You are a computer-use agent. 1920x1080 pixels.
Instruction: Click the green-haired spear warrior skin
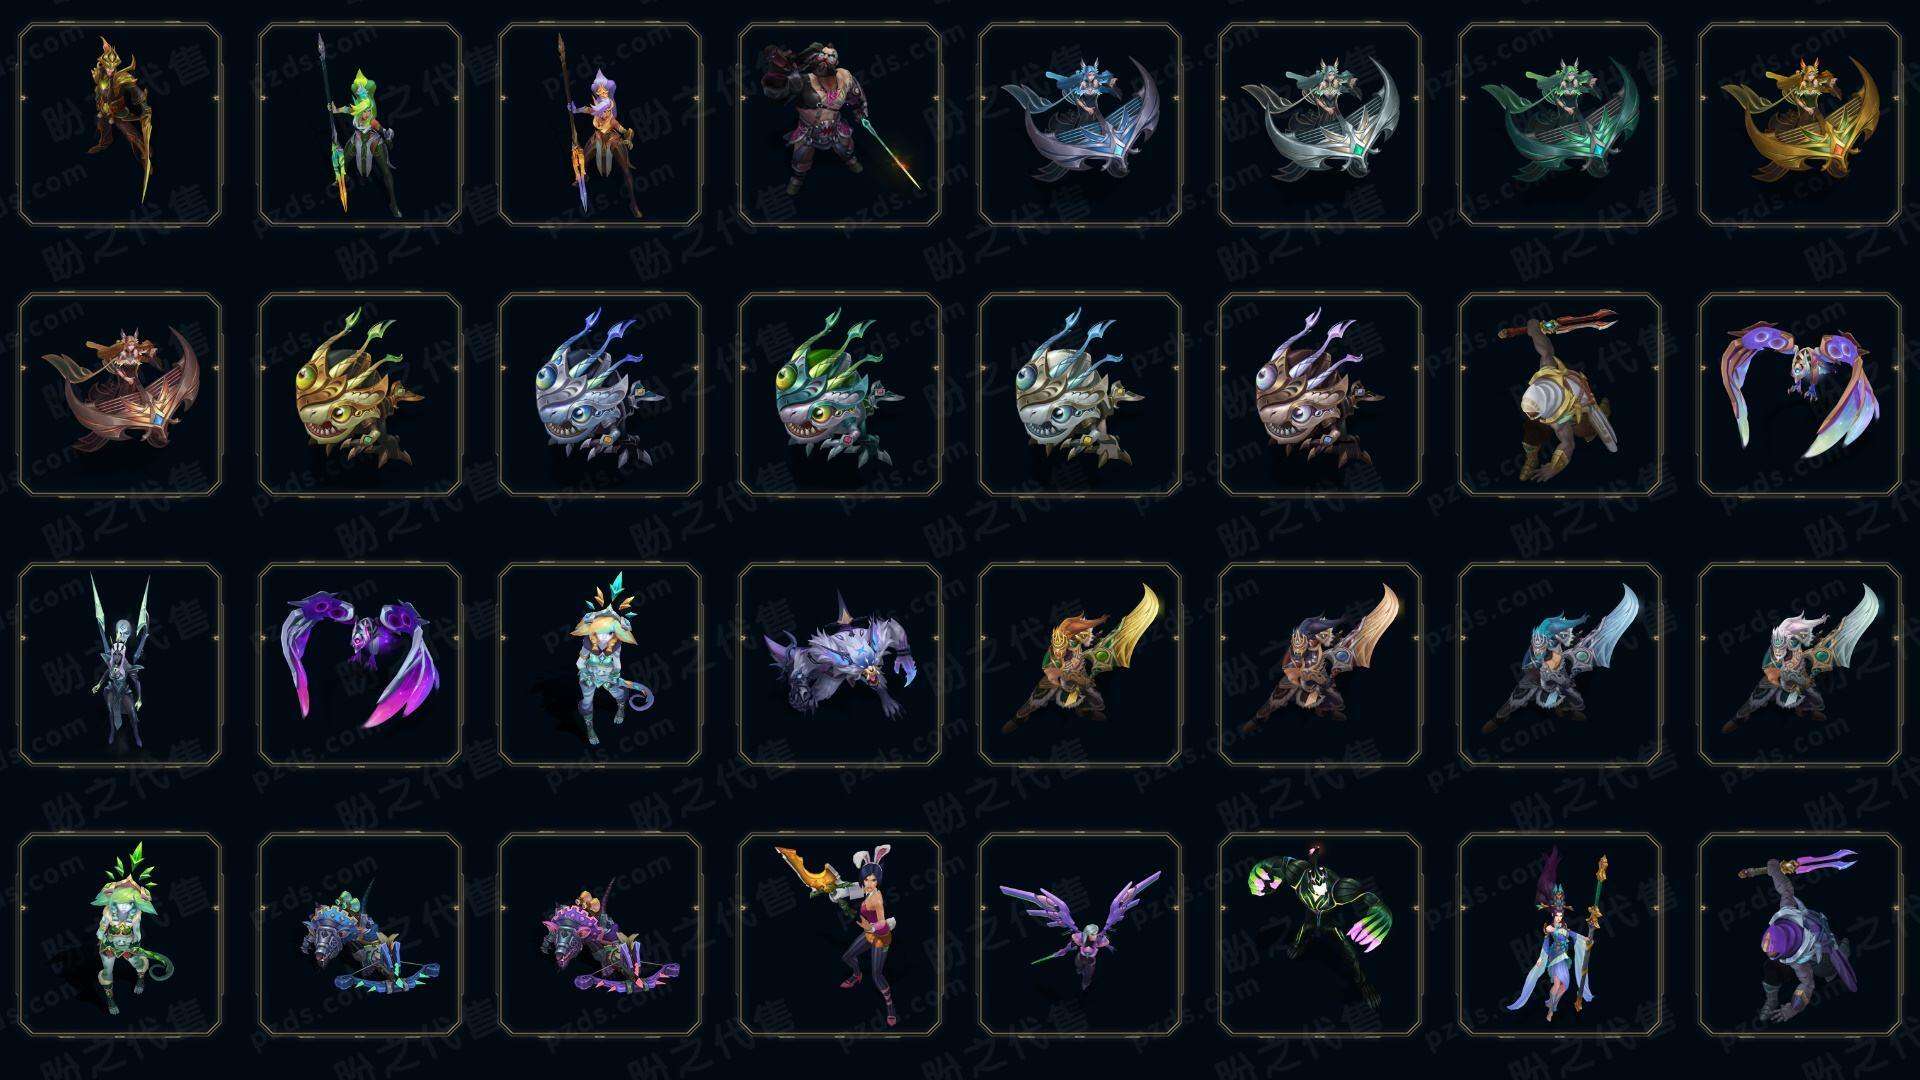[360, 125]
